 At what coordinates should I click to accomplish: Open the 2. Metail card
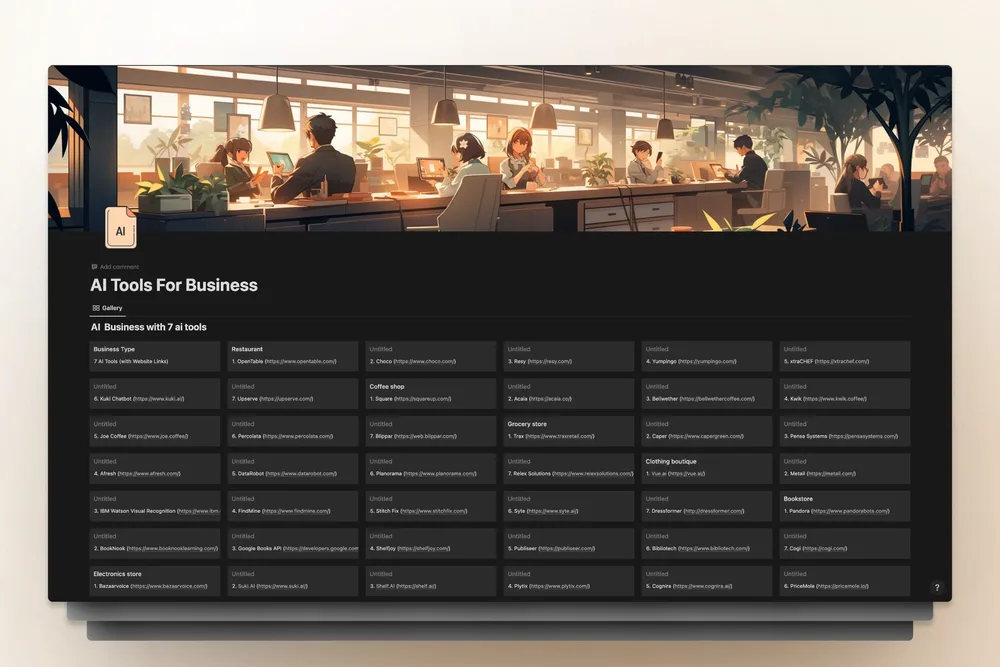(845, 469)
